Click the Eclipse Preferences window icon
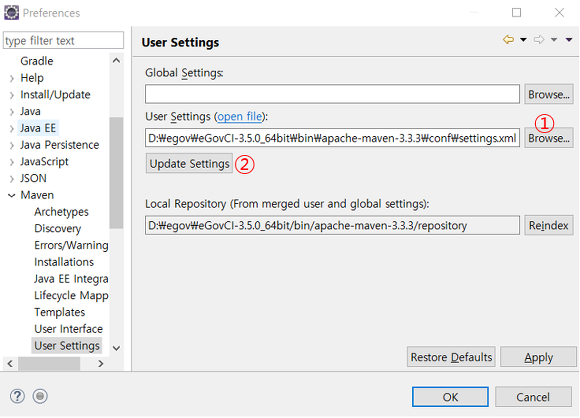Viewport: 580px width, 418px height. click(11, 13)
